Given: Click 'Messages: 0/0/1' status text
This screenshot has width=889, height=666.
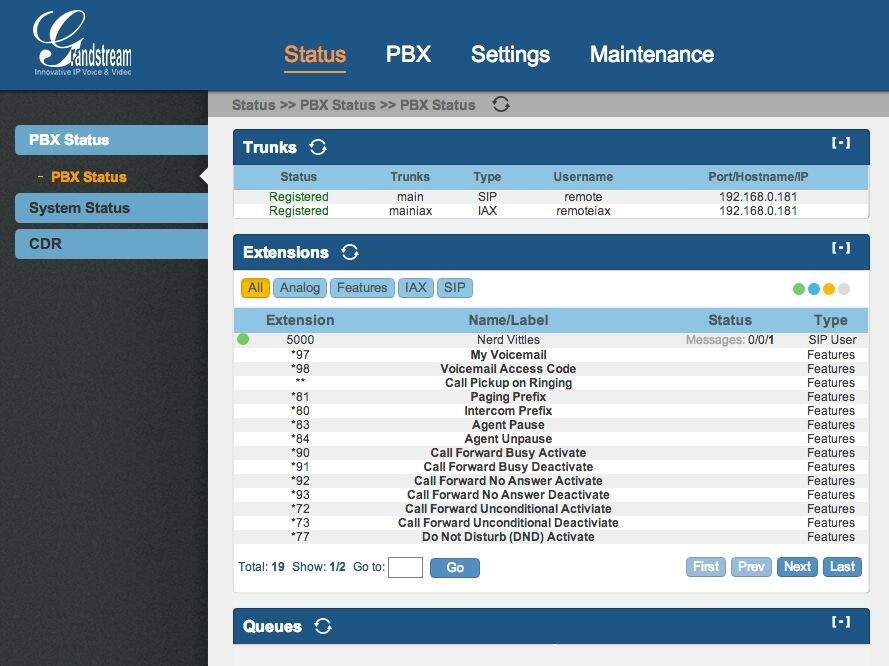Looking at the screenshot, I should (x=730, y=340).
